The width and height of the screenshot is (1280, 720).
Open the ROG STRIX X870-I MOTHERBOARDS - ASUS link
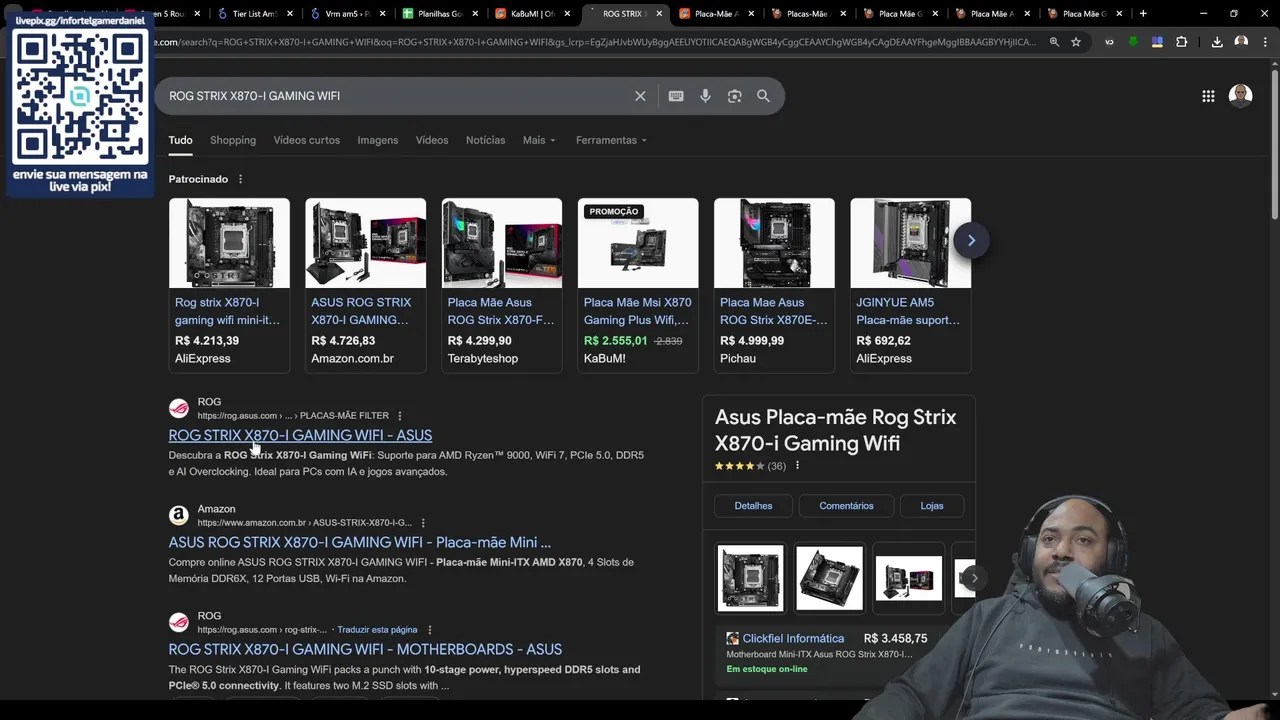click(365, 649)
